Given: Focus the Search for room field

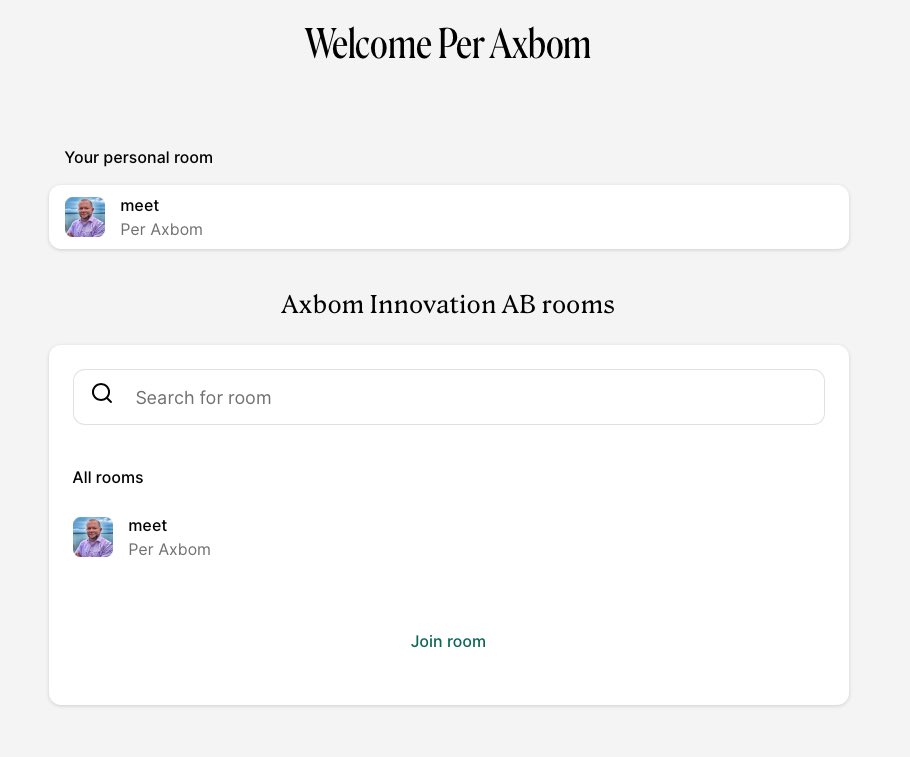Looking at the screenshot, I should (449, 397).
